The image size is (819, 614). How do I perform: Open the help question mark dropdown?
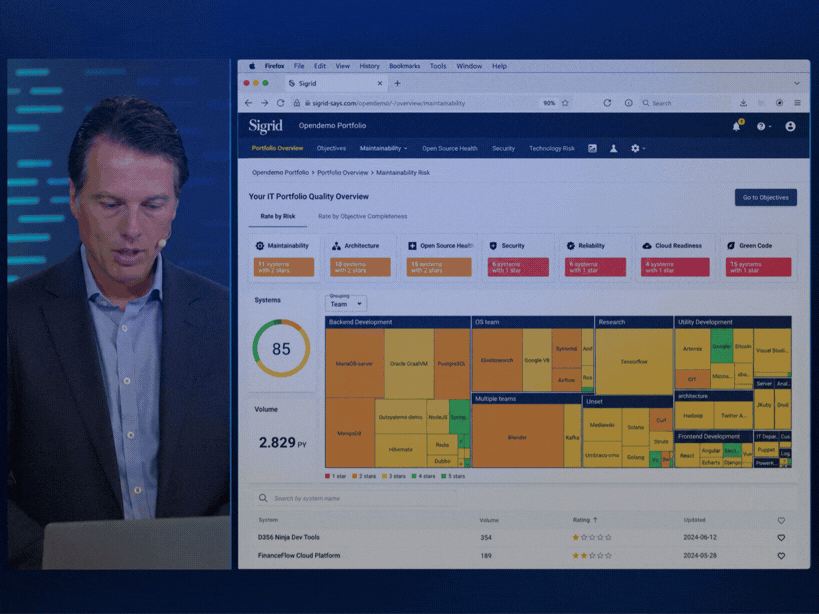click(x=764, y=126)
